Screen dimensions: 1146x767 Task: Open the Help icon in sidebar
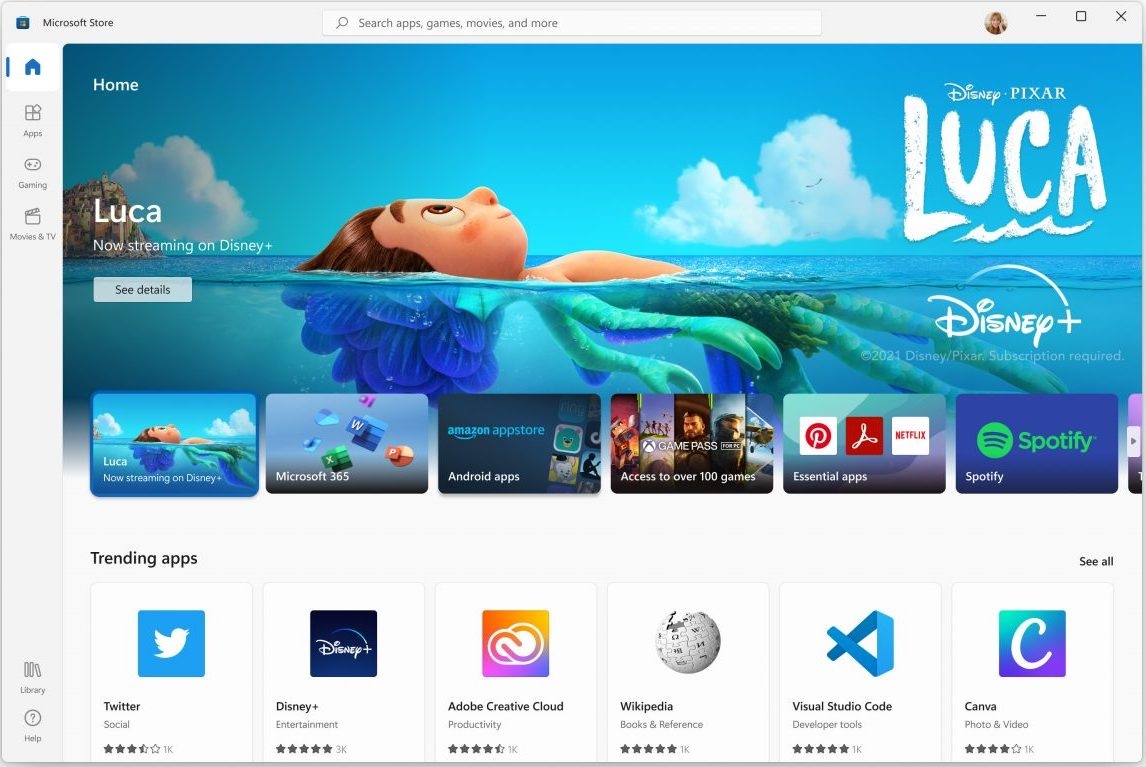pos(32,724)
